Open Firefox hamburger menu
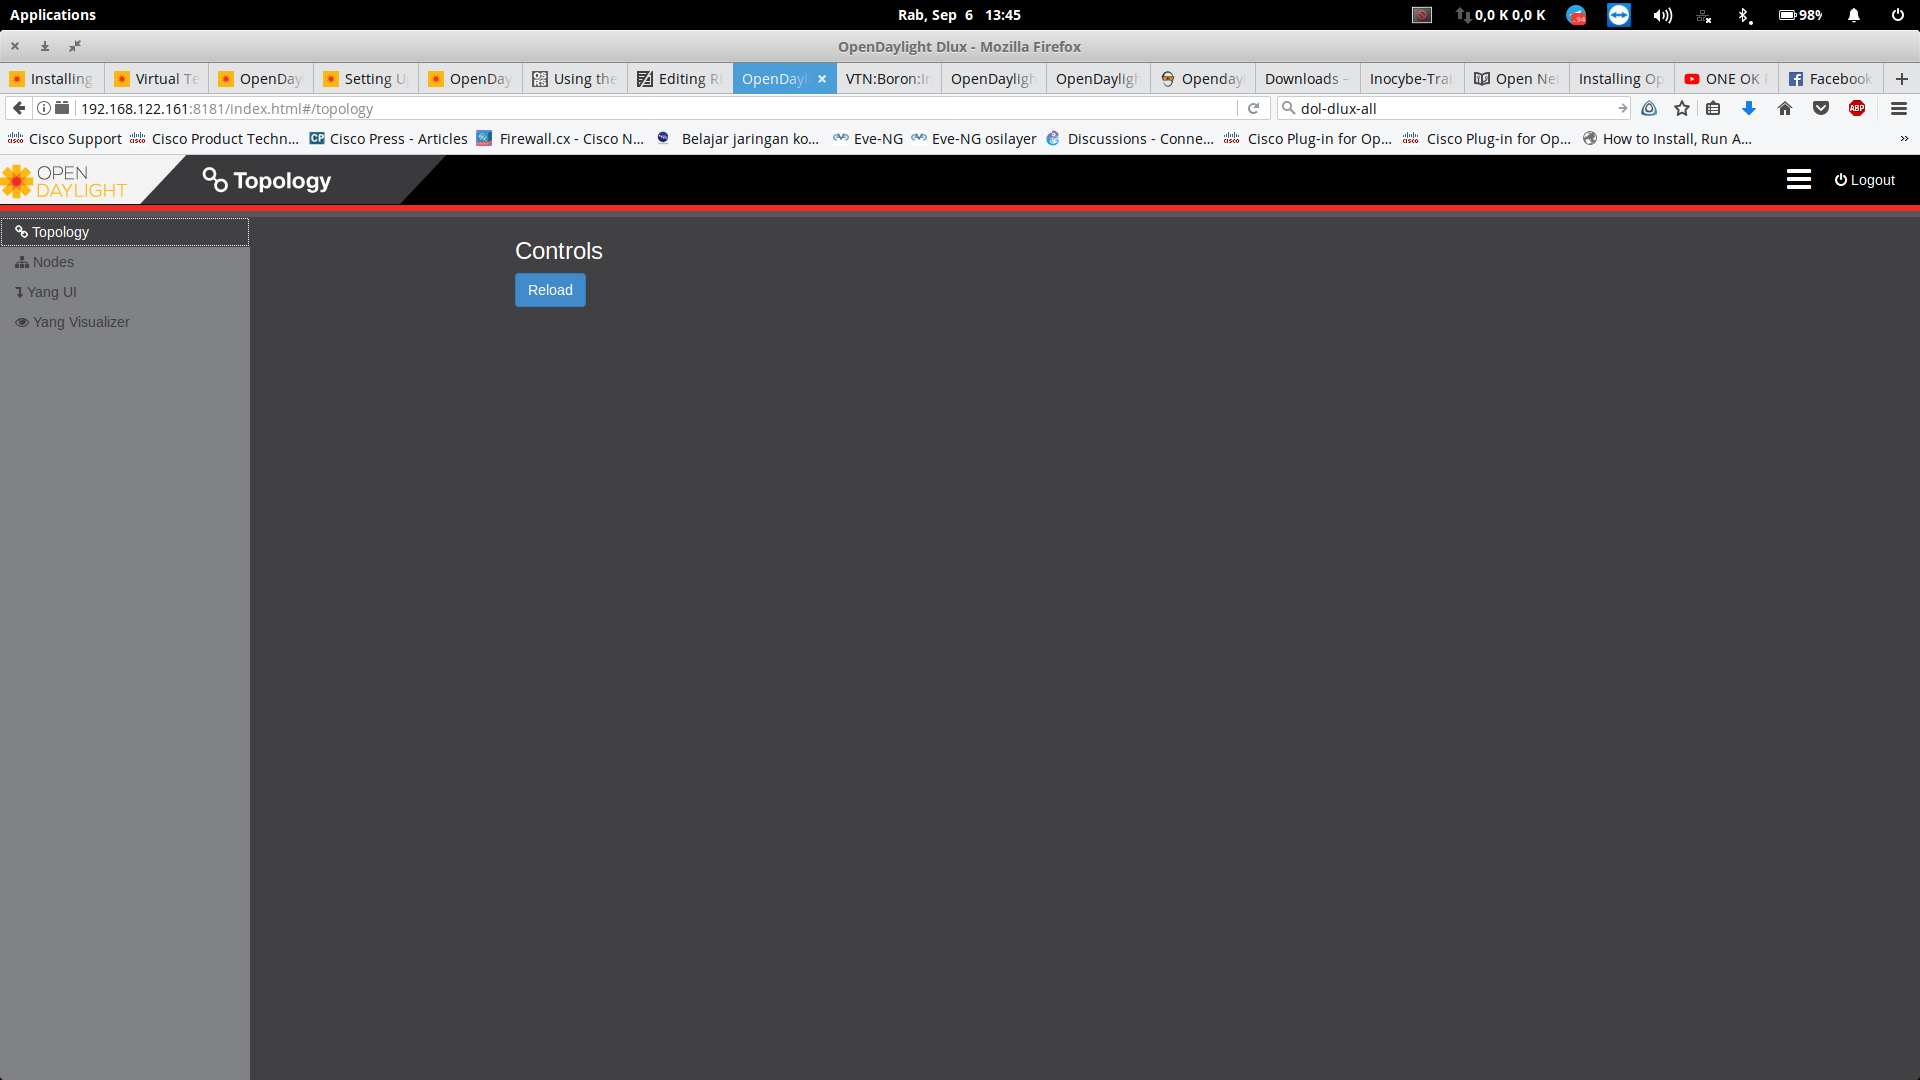Viewport: 1920px width, 1080px height. pyautogui.click(x=1899, y=108)
